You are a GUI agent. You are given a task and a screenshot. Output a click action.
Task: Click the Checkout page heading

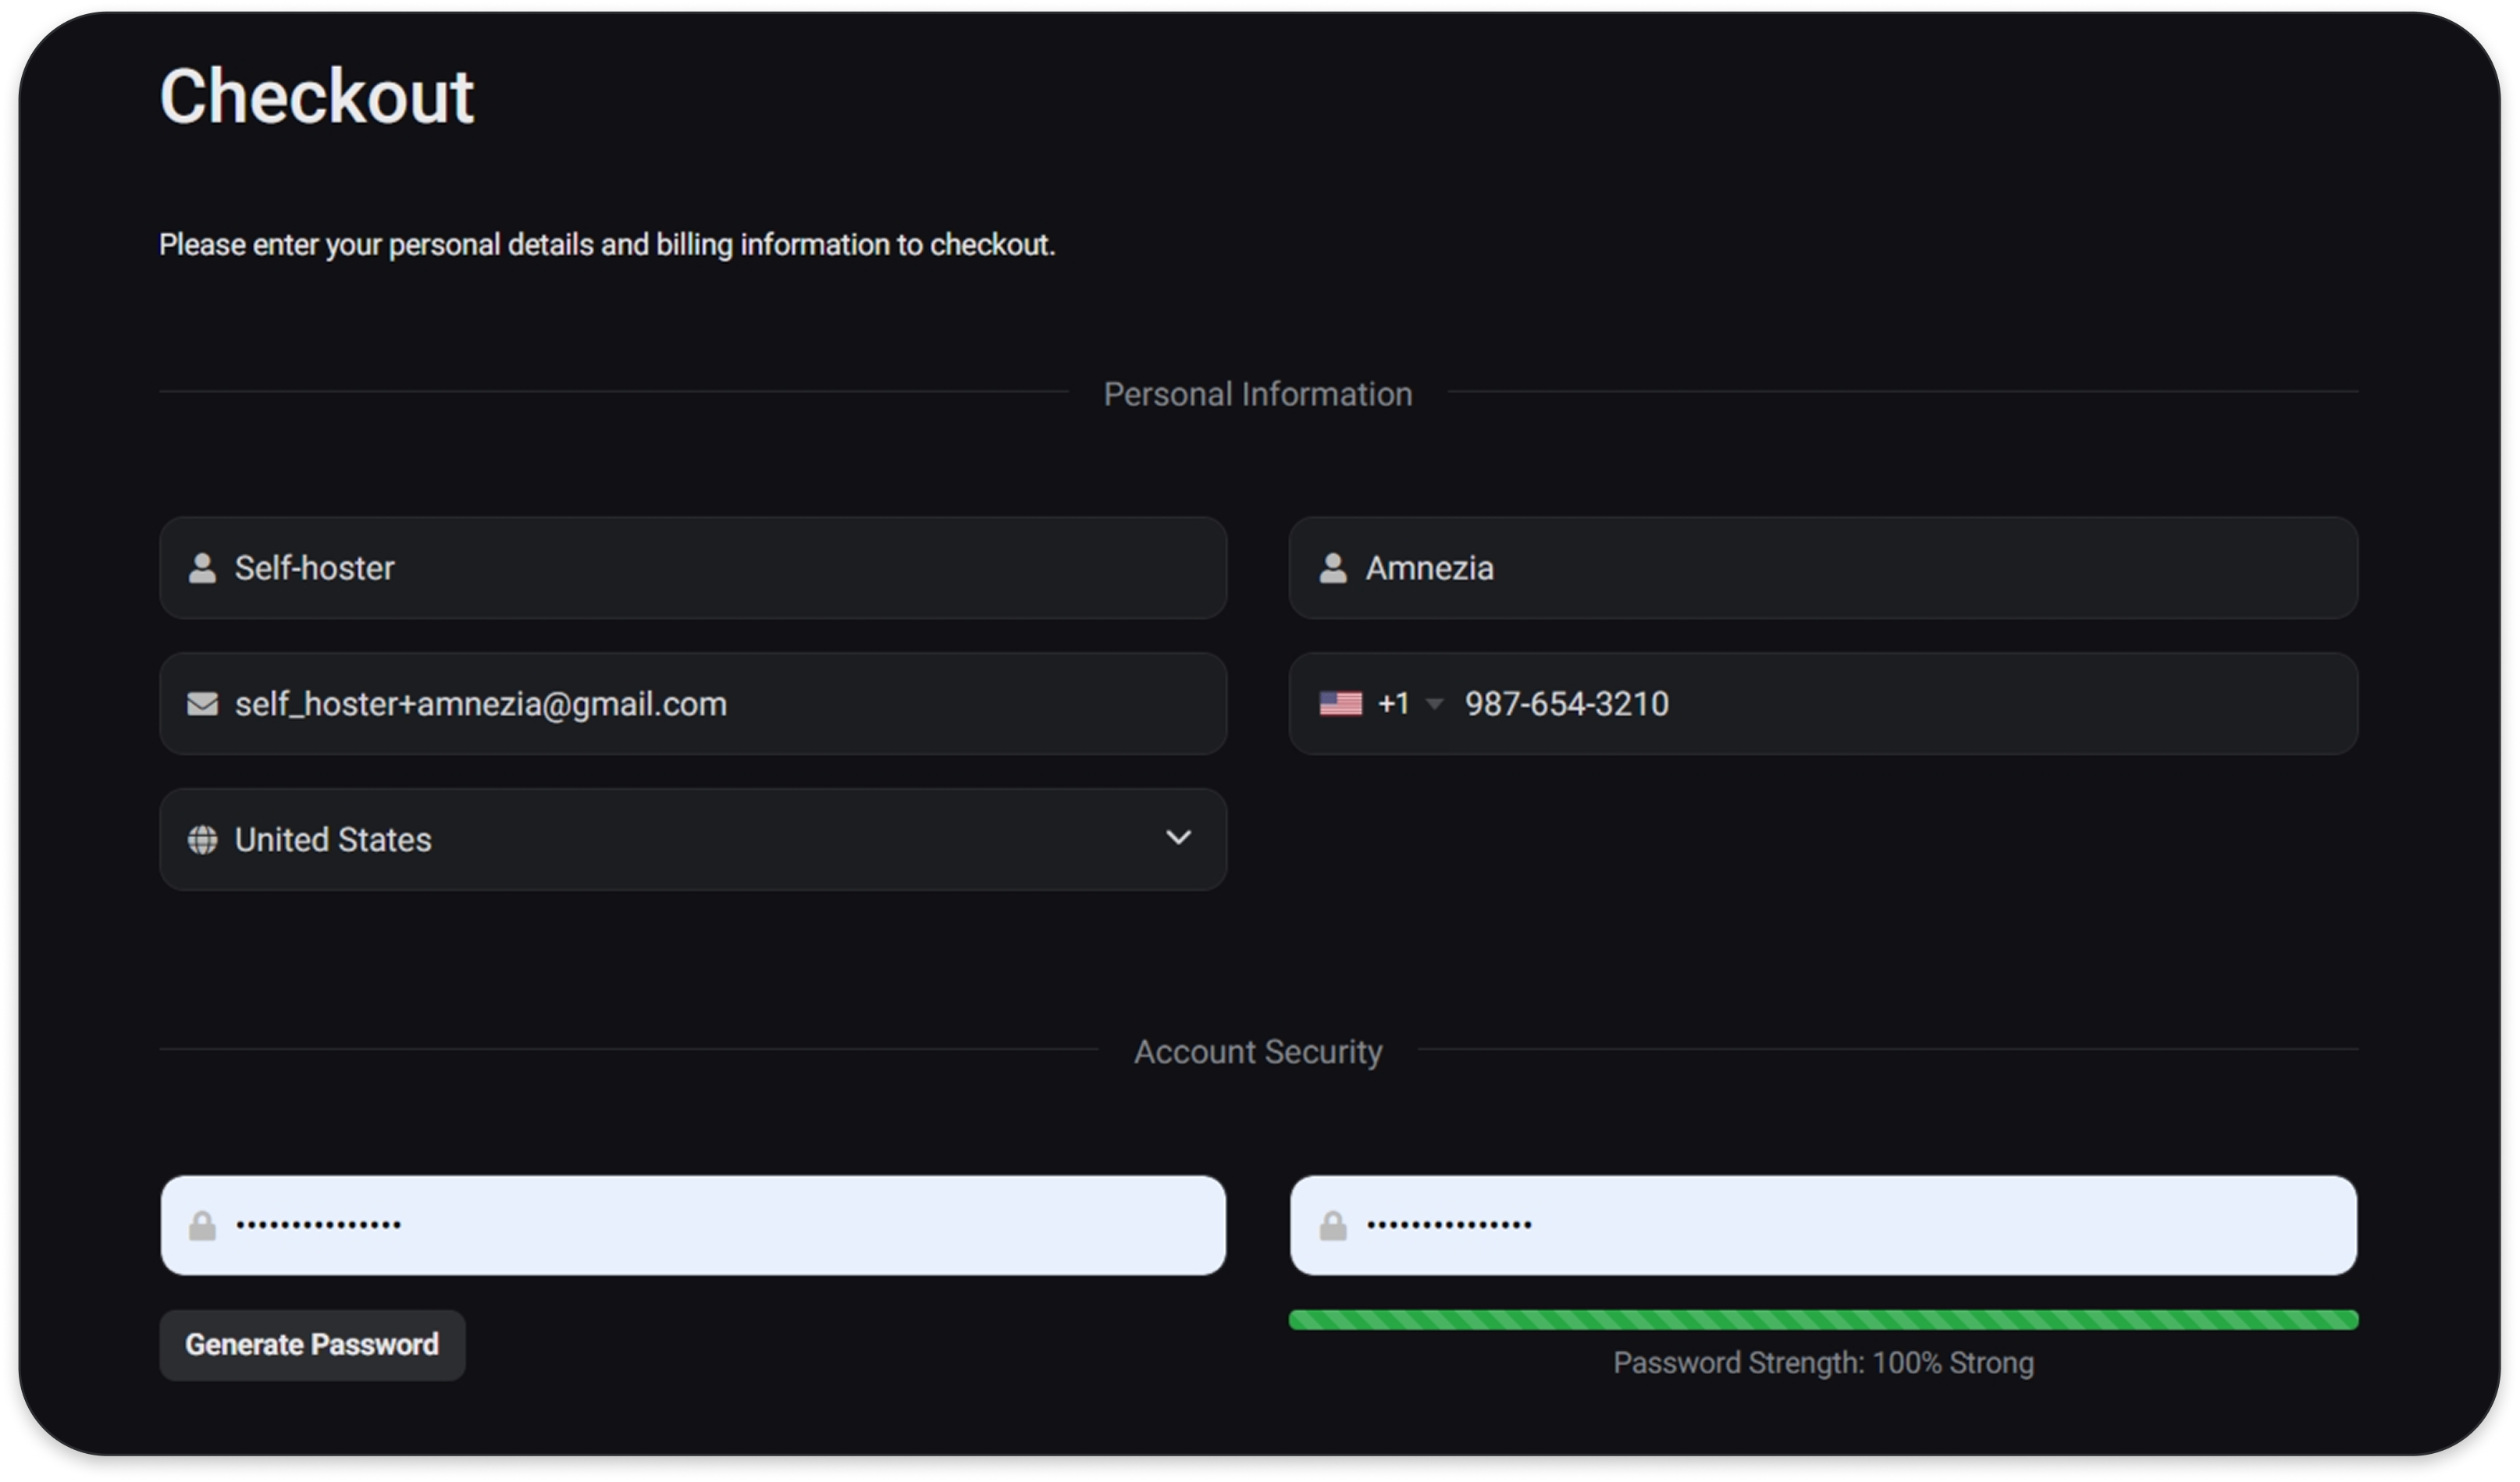(x=316, y=97)
